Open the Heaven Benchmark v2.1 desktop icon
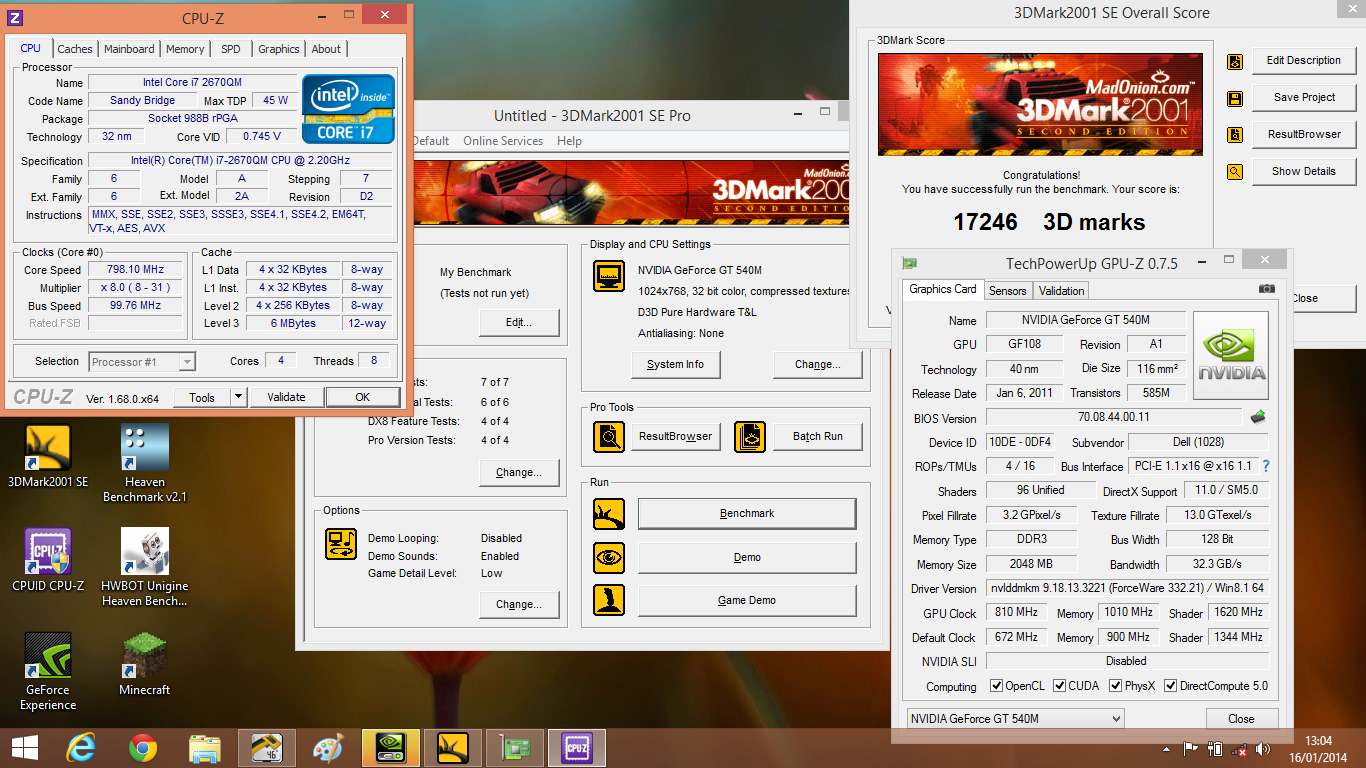 tap(145, 462)
